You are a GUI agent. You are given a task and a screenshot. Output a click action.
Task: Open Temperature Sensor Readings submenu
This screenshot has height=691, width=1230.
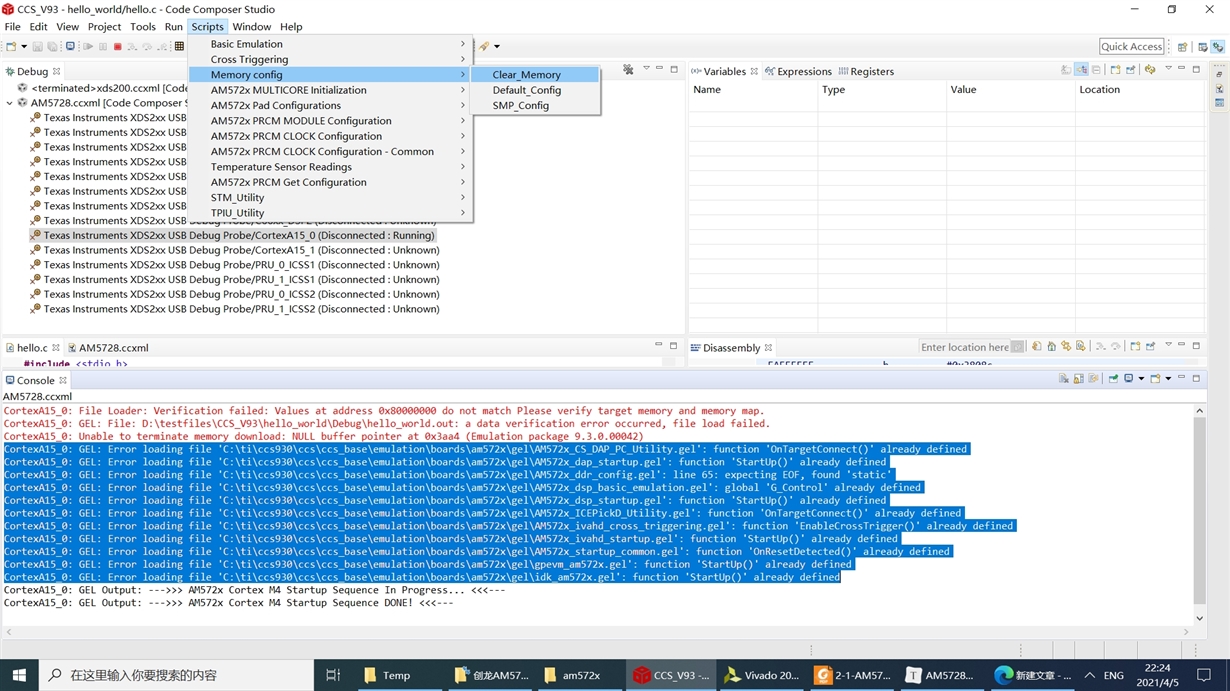[x=330, y=167]
